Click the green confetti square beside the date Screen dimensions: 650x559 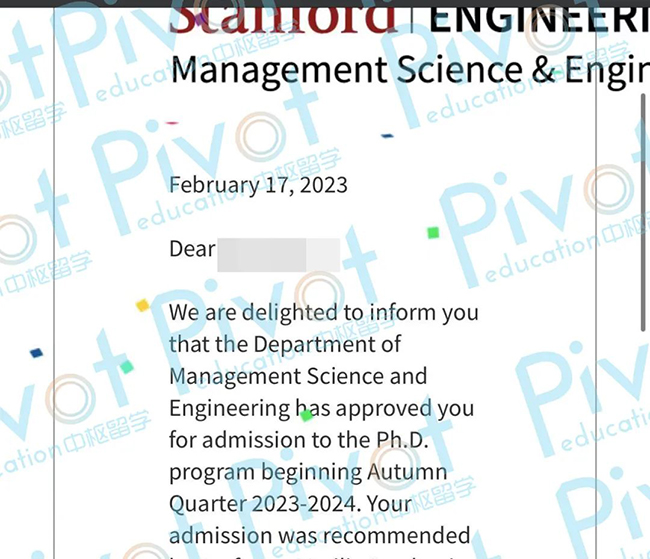pyautogui.click(x=433, y=233)
